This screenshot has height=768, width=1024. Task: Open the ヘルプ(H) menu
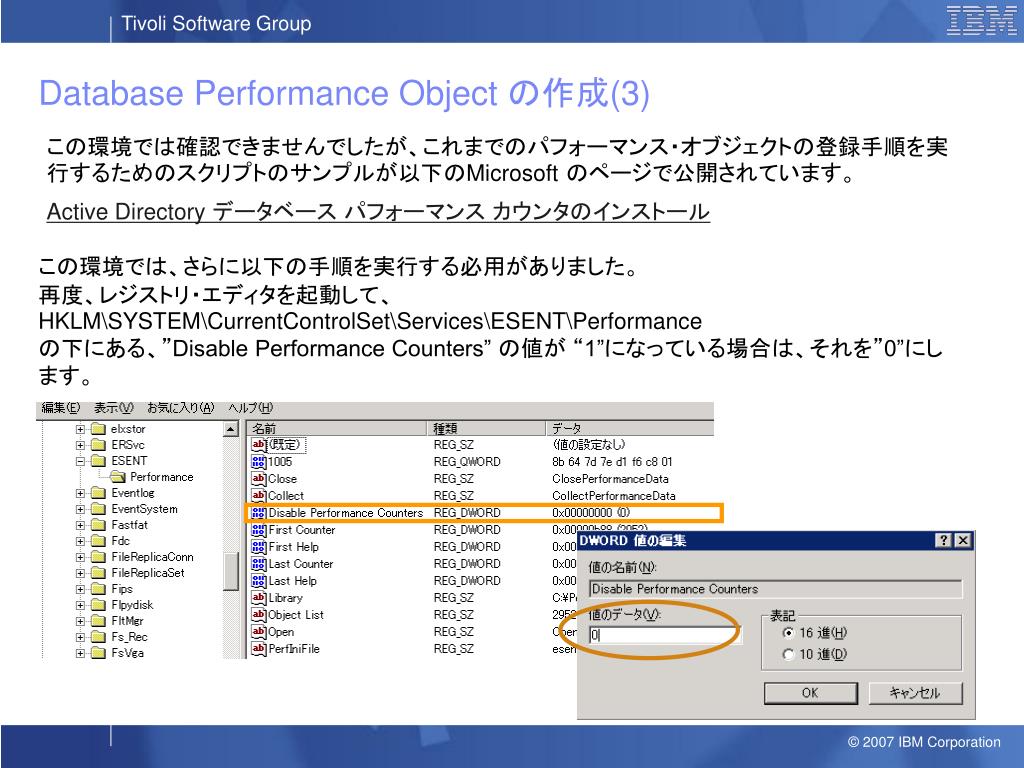pyautogui.click(x=251, y=408)
